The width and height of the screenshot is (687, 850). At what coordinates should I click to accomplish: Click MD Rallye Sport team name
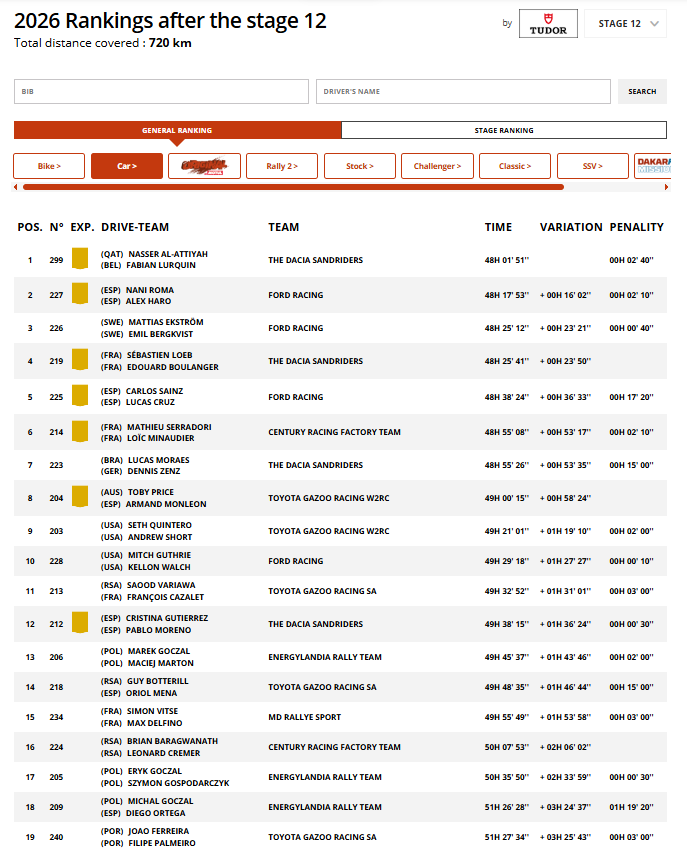point(305,717)
